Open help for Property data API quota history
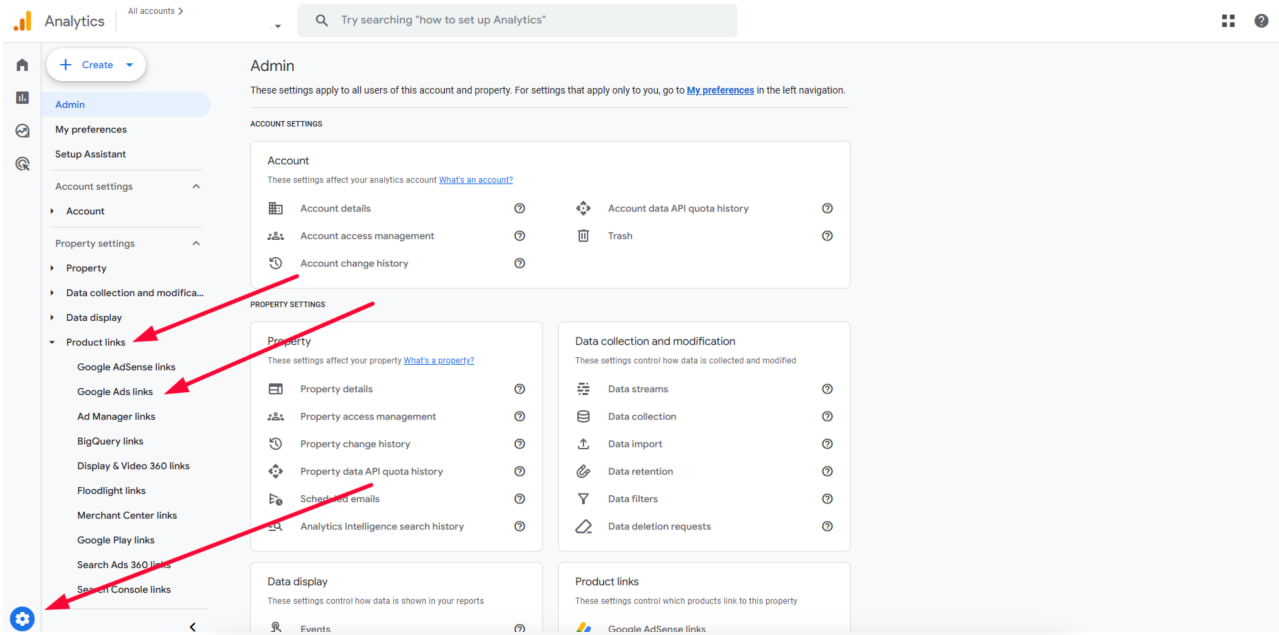Viewport: 1279px width, 635px height. 520,471
